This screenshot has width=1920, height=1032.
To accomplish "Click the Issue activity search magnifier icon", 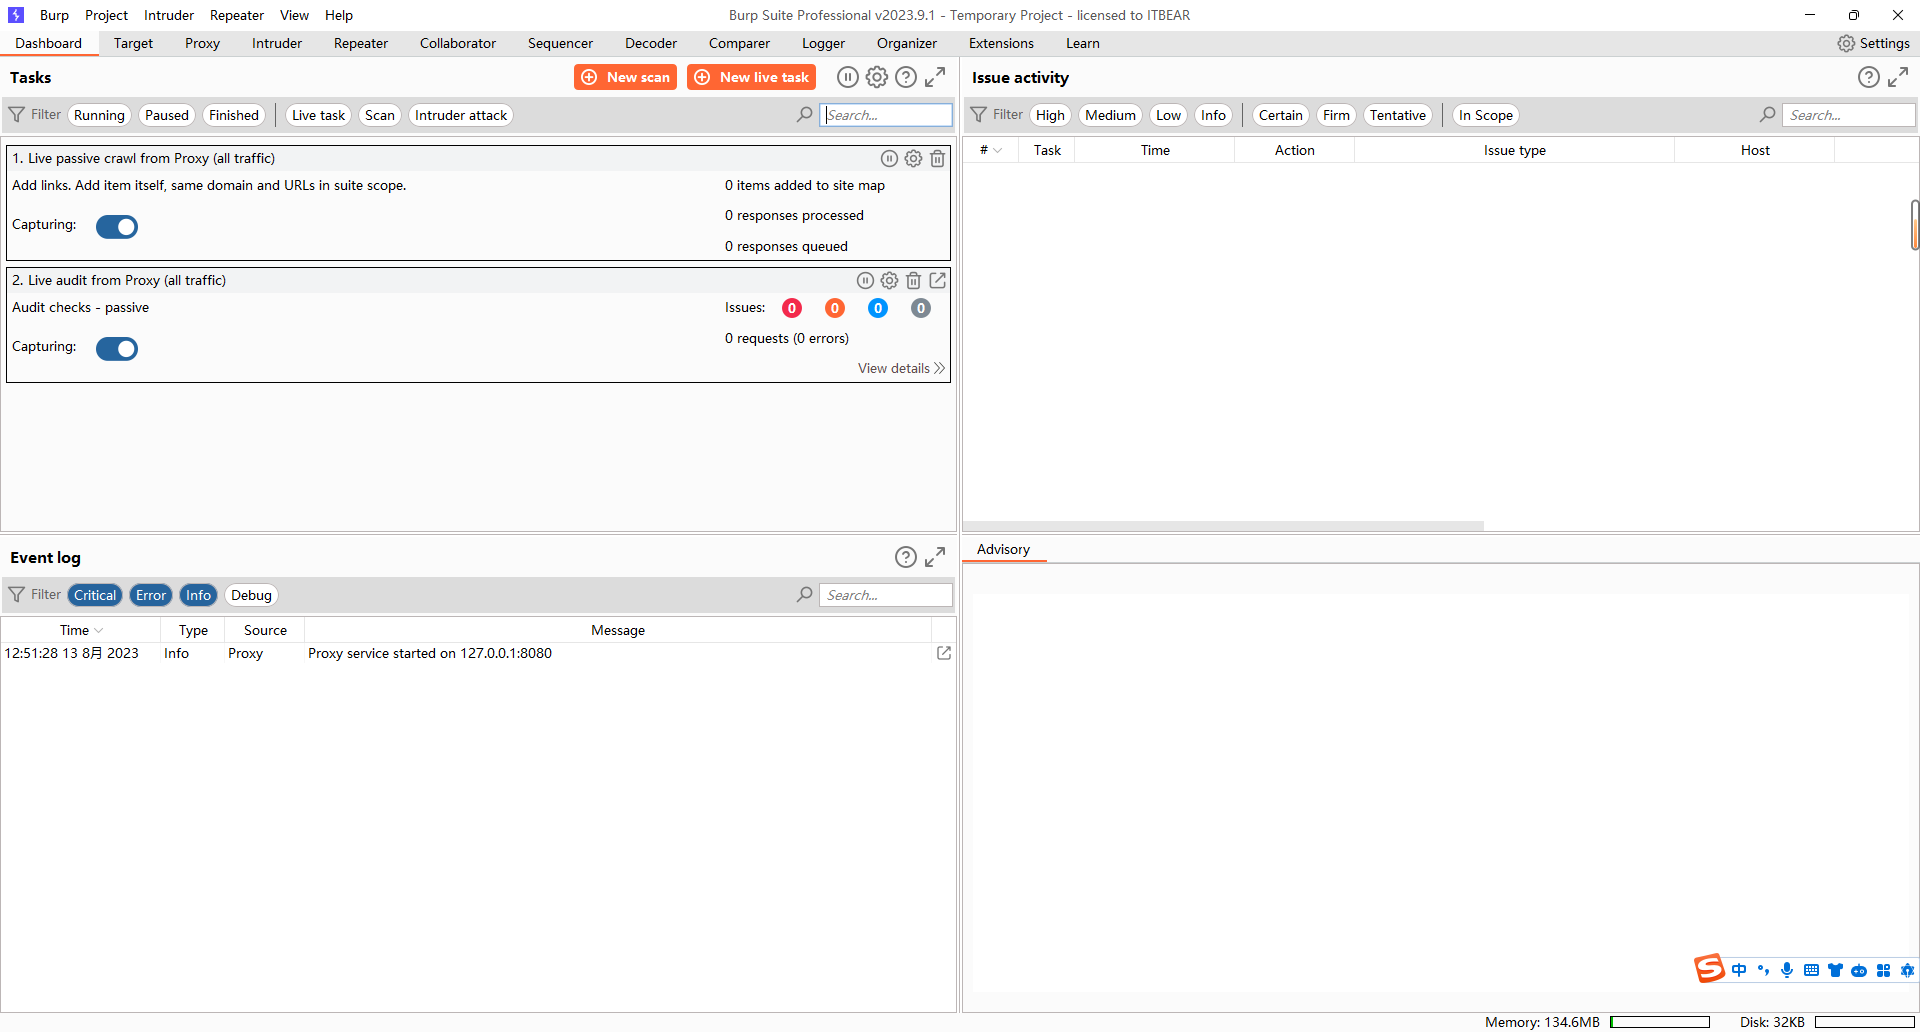I will [x=1768, y=115].
